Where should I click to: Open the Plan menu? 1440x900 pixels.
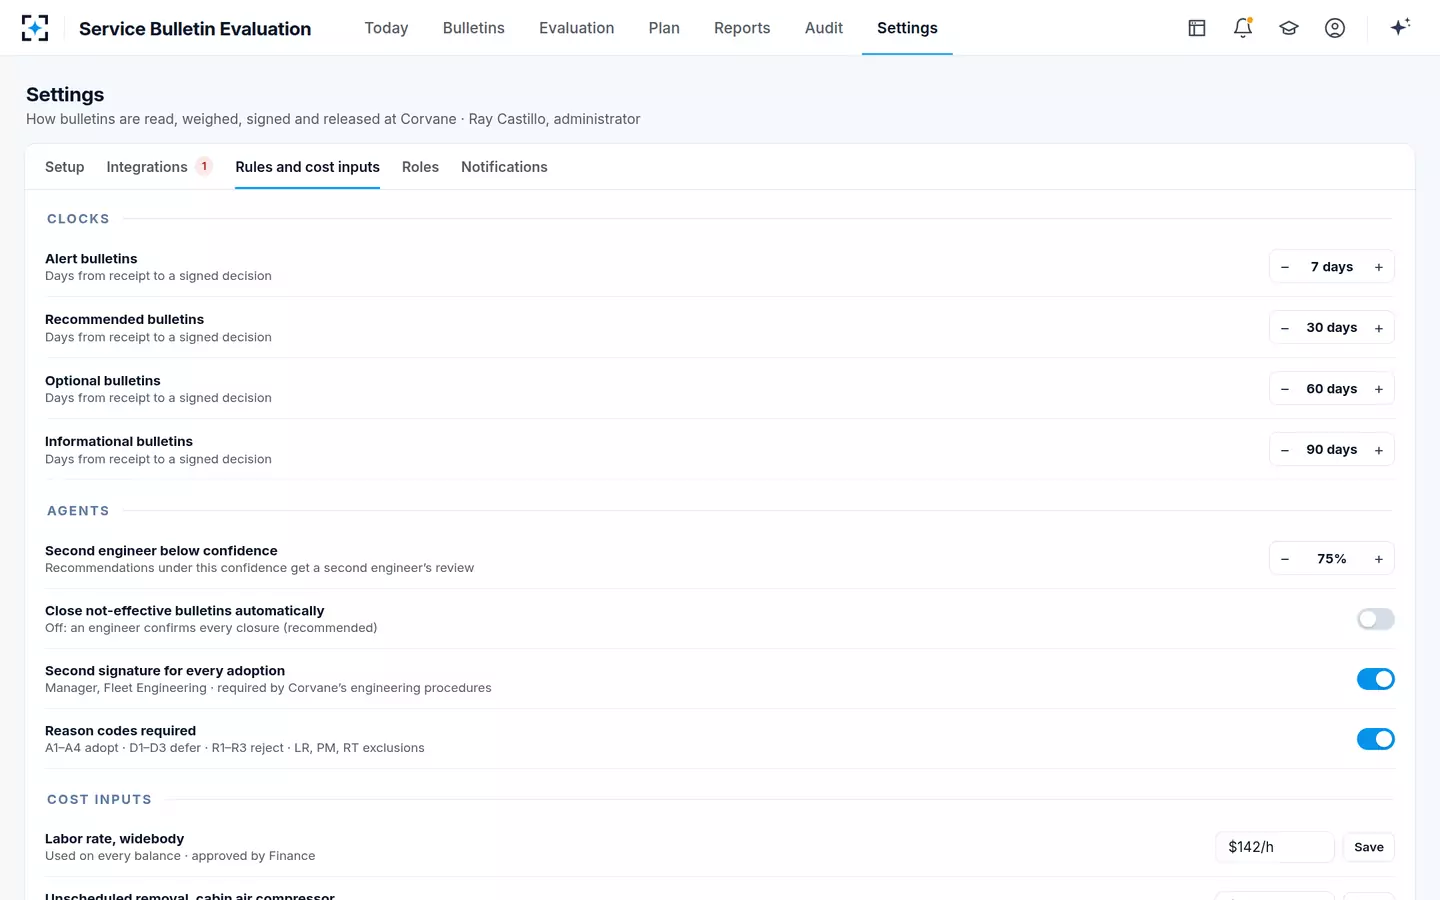(x=664, y=28)
